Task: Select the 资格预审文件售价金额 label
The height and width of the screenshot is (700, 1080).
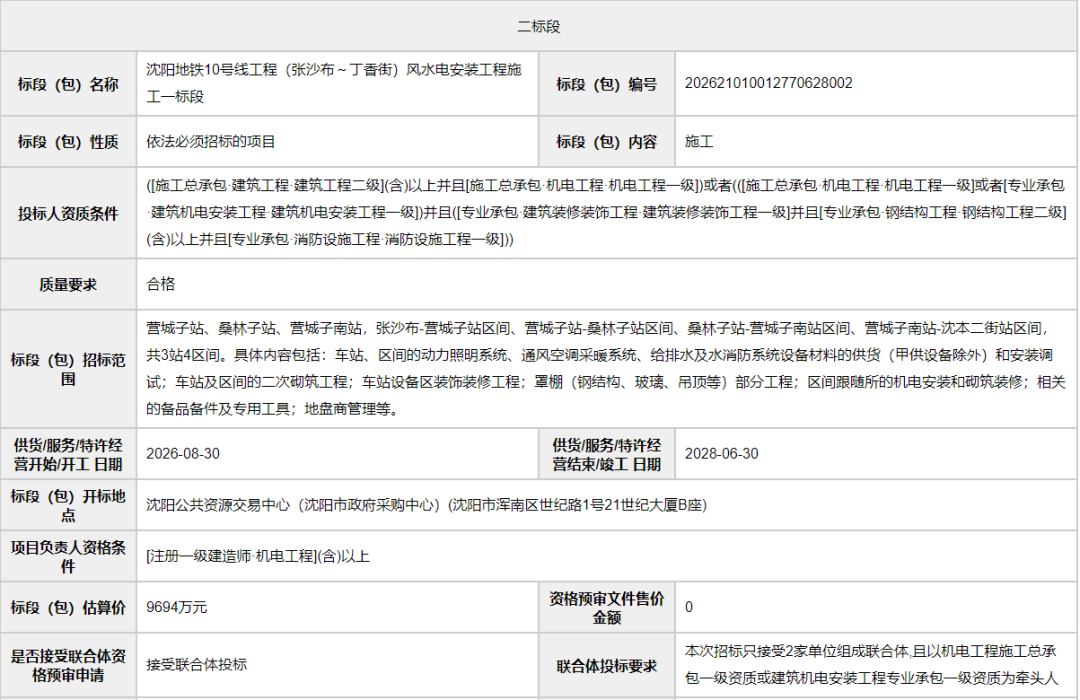Action: [607, 608]
